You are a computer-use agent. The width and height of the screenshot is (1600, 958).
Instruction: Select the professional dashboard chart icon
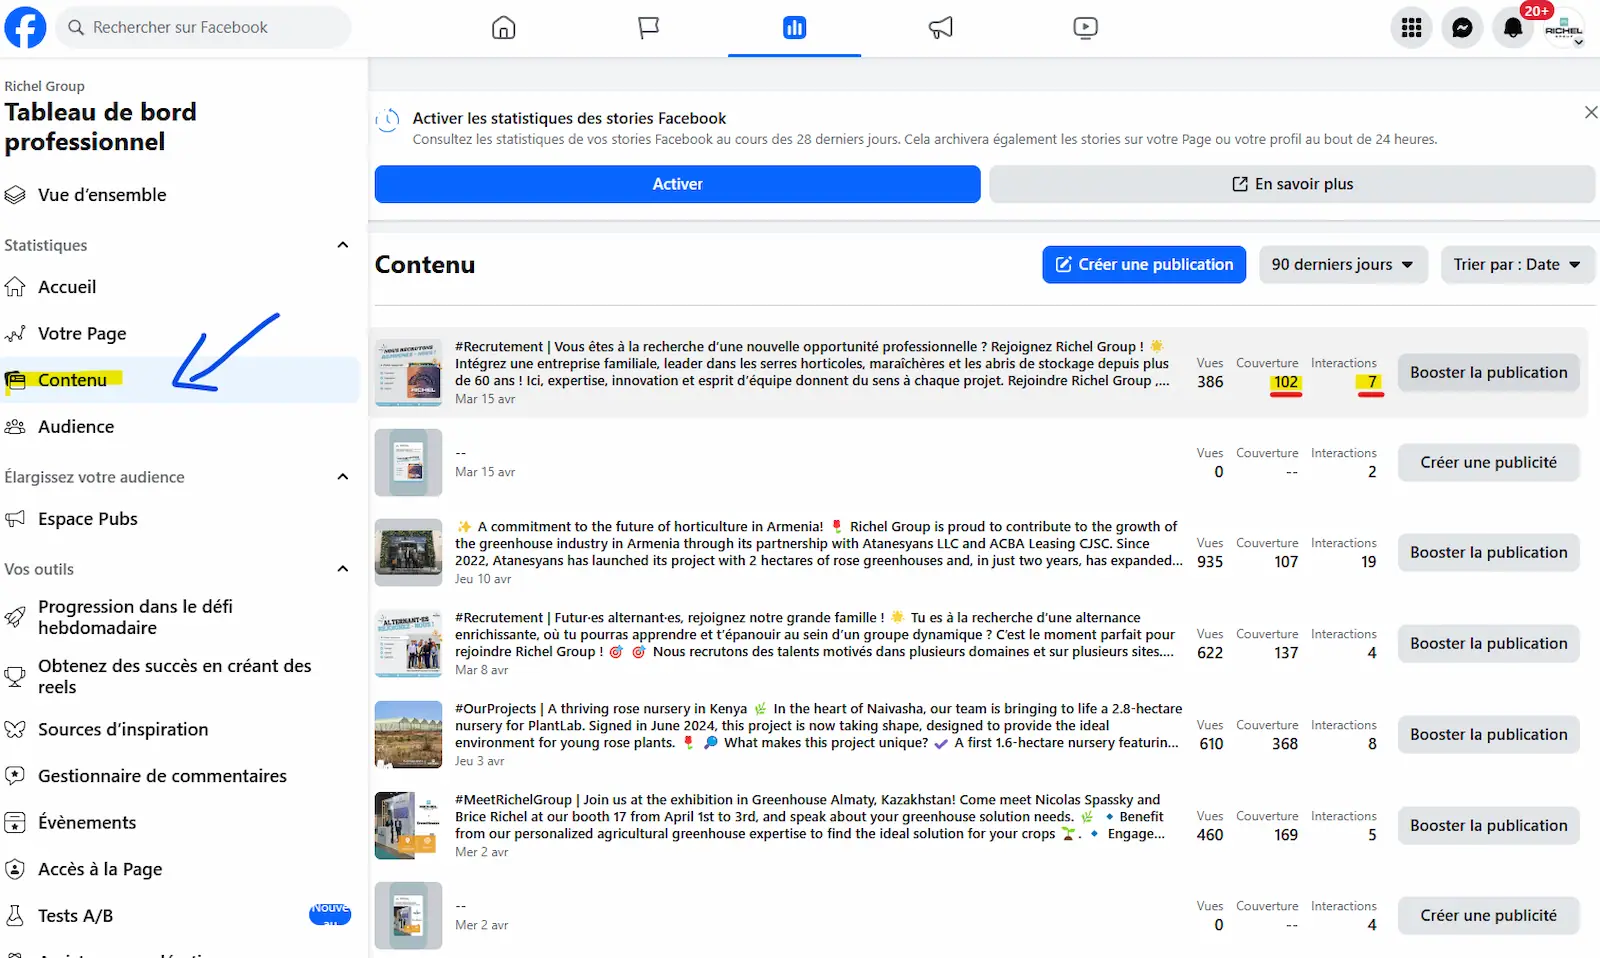pos(795,27)
